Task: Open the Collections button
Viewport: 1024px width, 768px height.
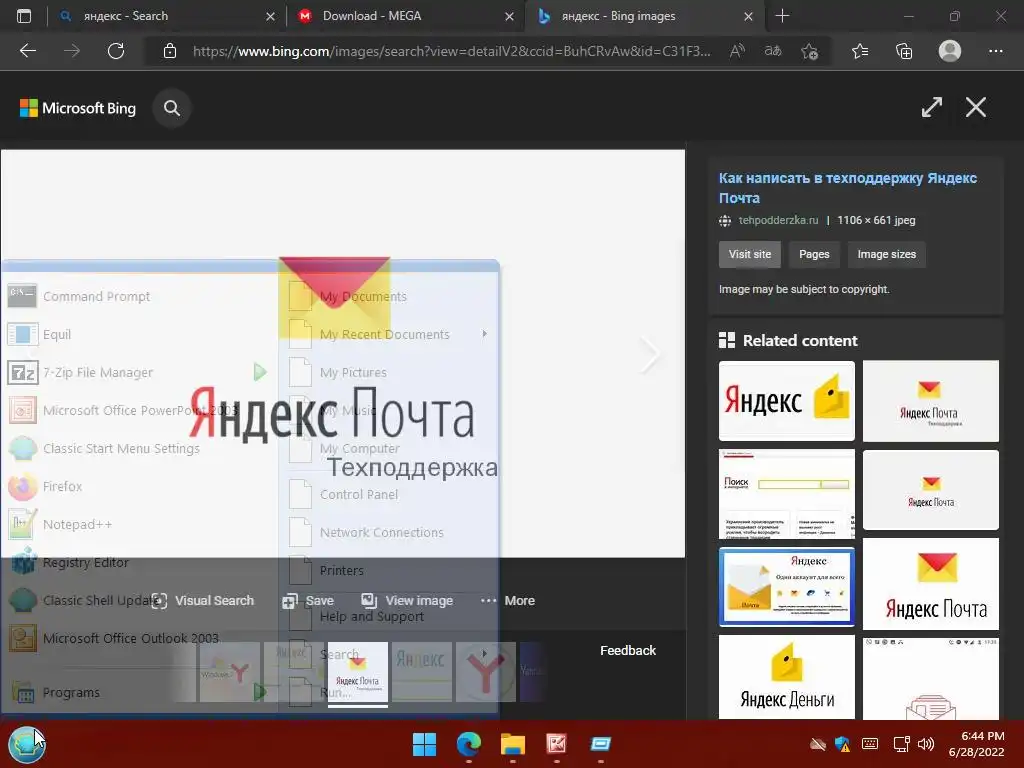Action: coord(904,51)
